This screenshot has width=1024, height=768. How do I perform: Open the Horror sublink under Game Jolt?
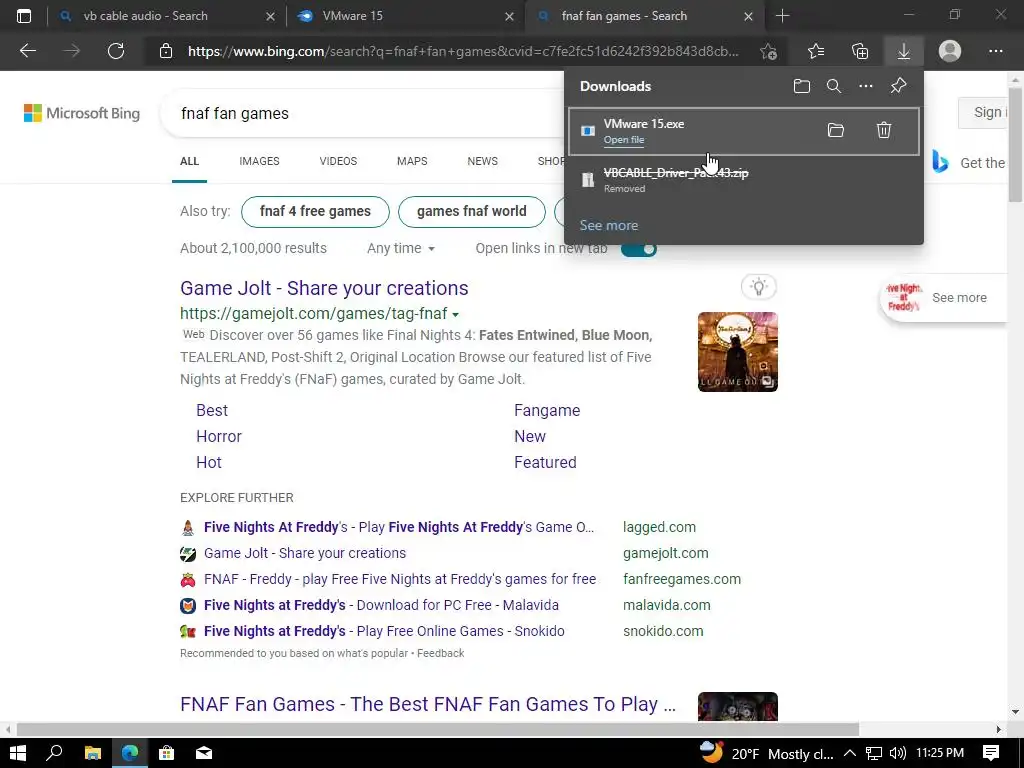point(219,437)
